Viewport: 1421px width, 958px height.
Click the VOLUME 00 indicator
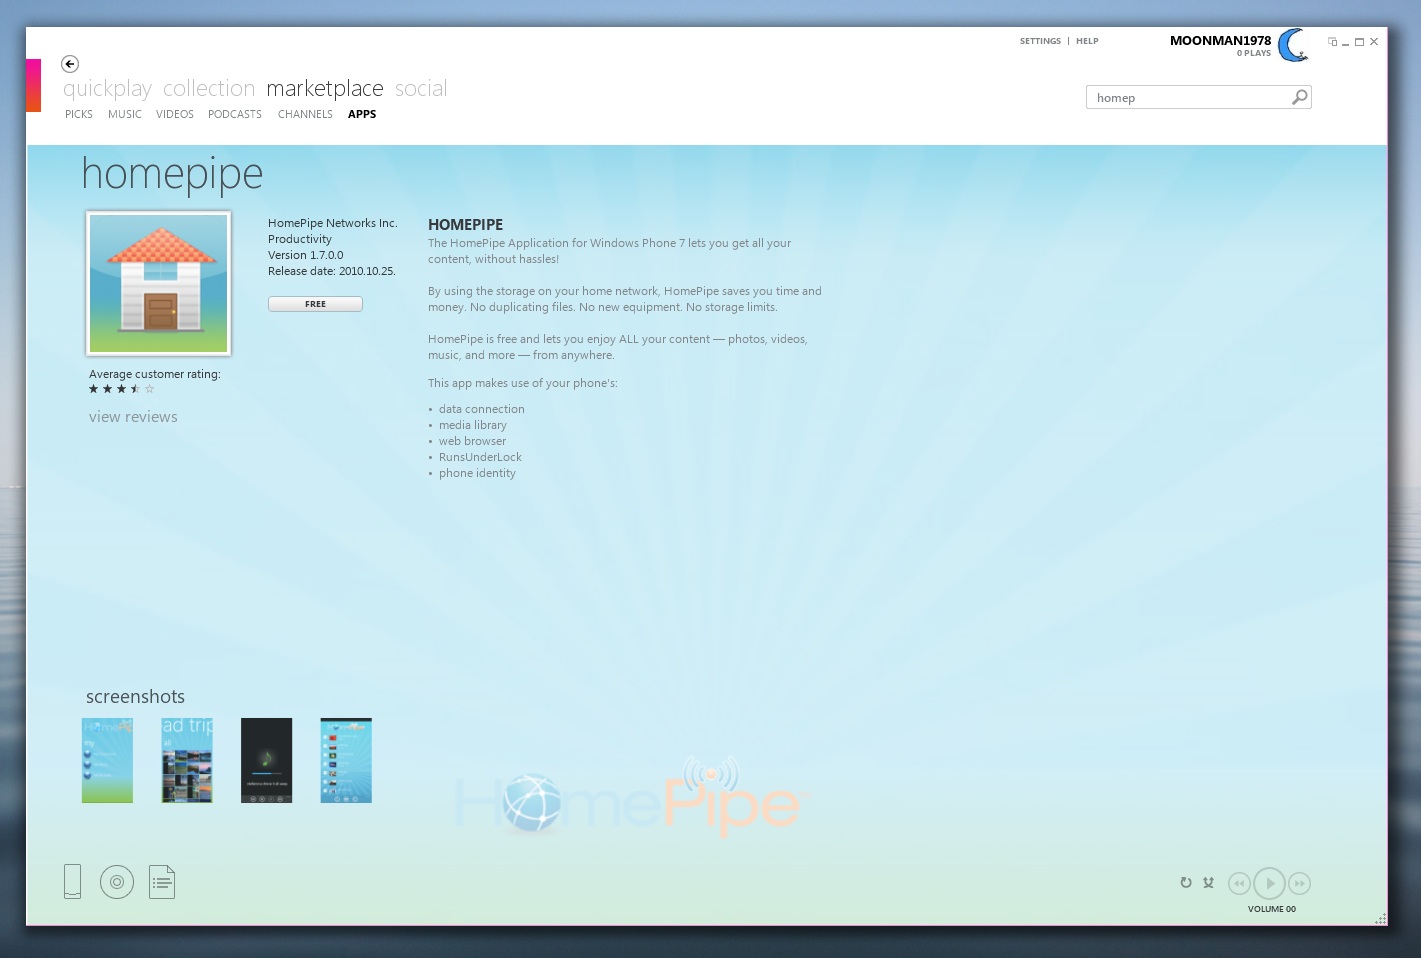(1271, 909)
